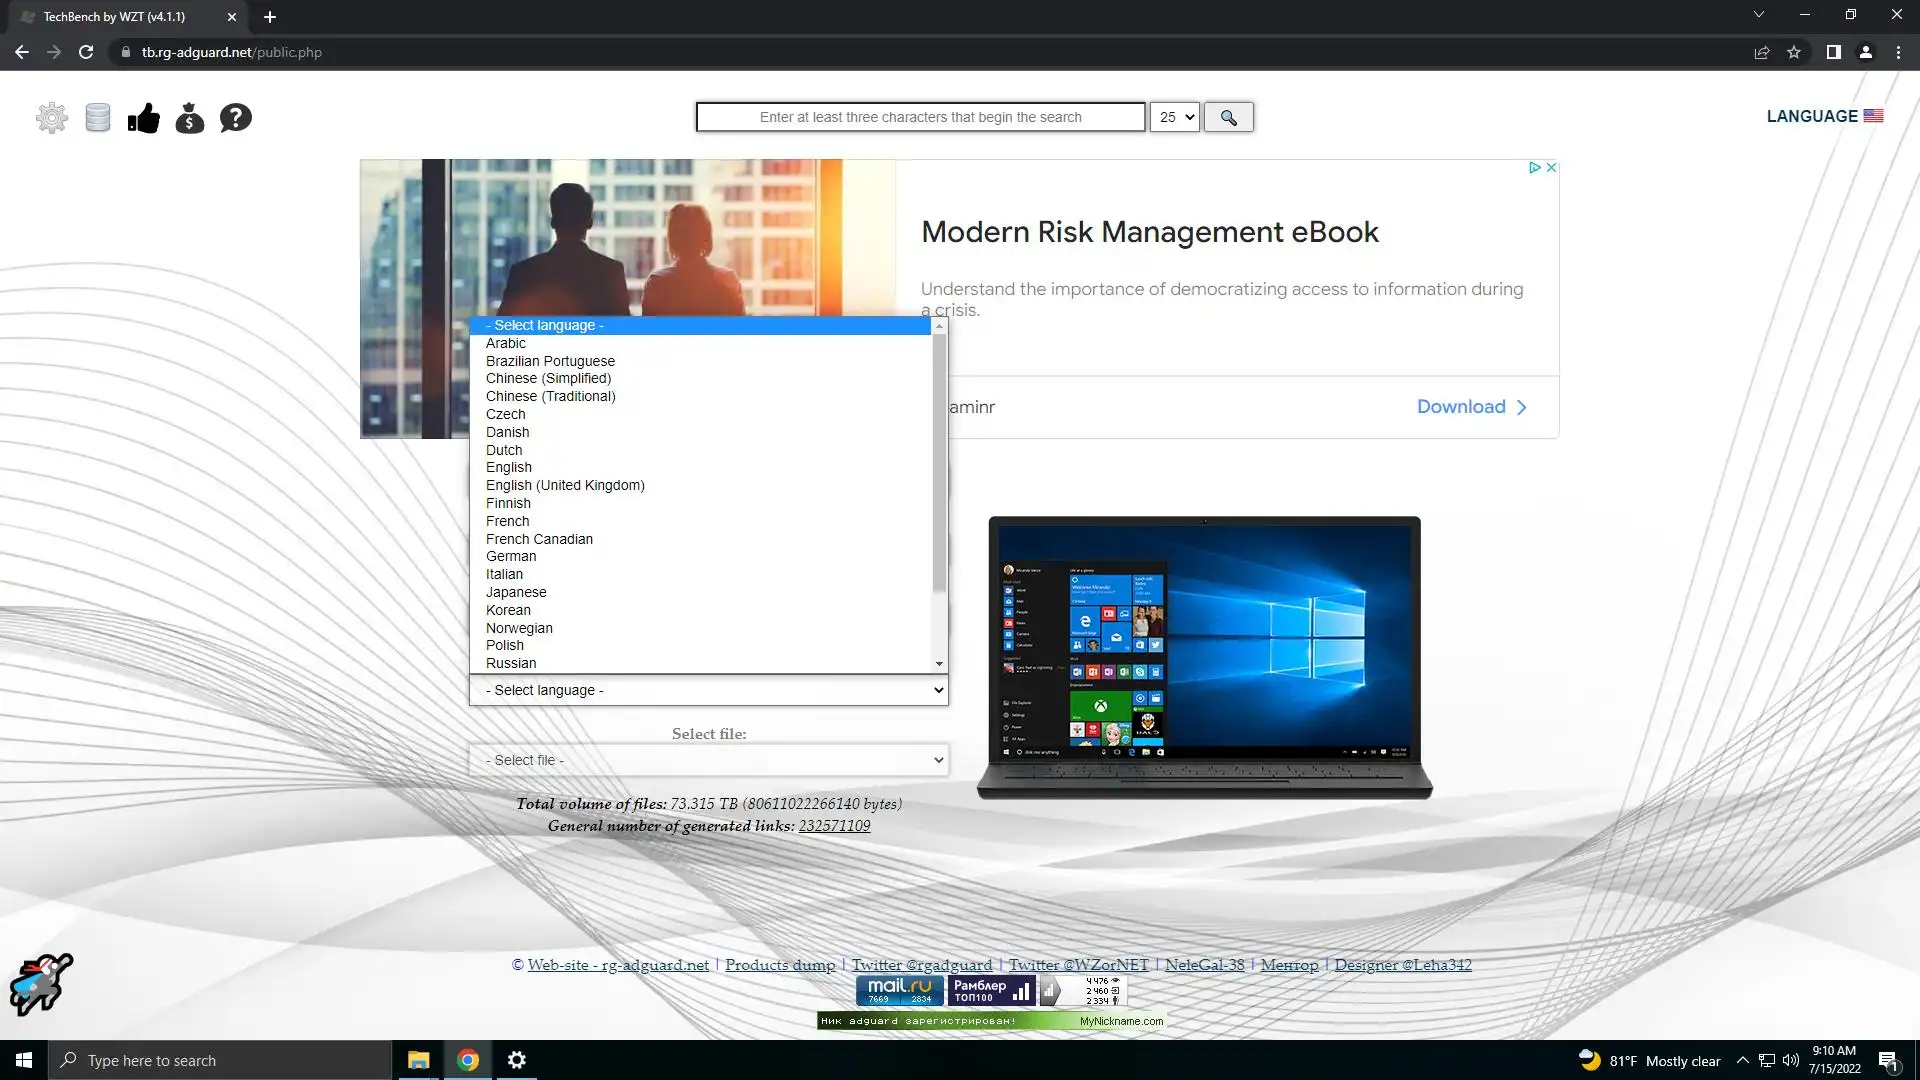The height and width of the screenshot is (1080, 1920).
Task: Click the money bag donate icon
Action: pos(190,118)
